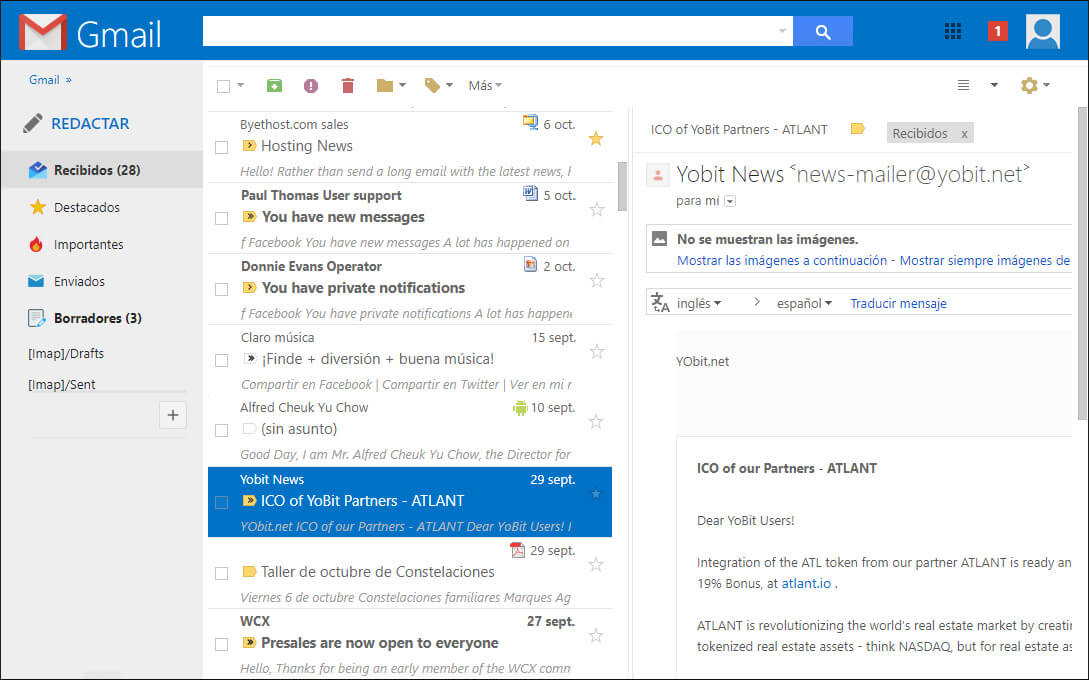This screenshot has width=1089, height=680.
Task: Expand the density view dropdown arrow
Action: click(x=994, y=85)
